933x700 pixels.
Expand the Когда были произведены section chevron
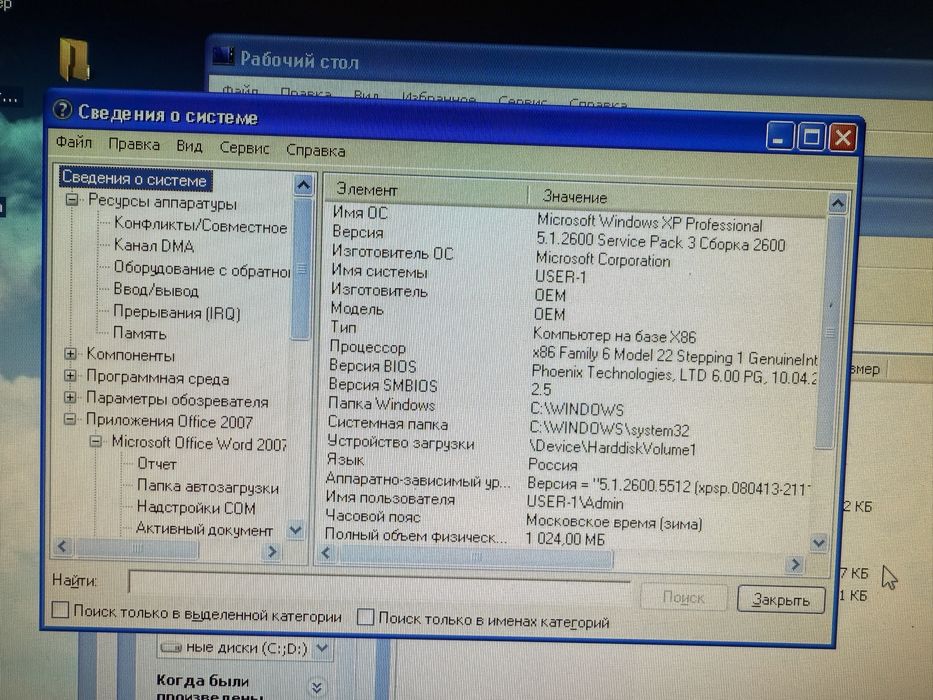click(316, 688)
